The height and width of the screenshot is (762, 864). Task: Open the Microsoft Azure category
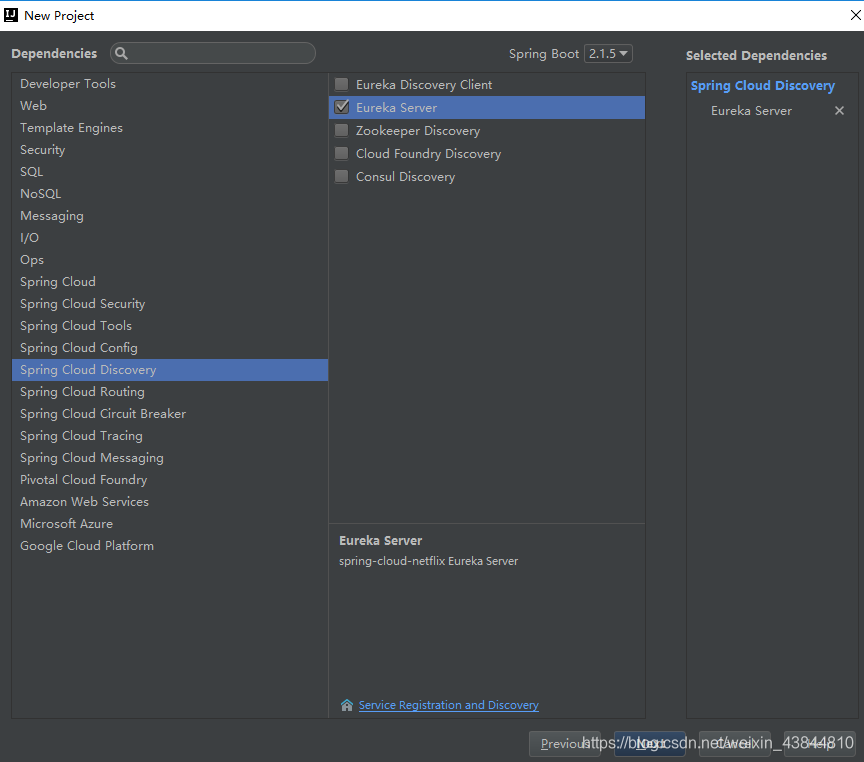pyautogui.click(x=170, y=524)
